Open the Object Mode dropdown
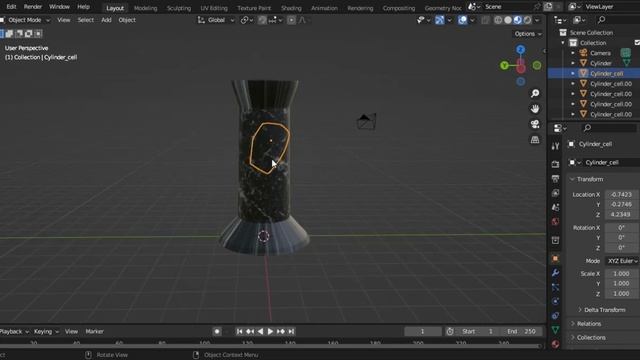640x360 pixels. click(25, 20)
